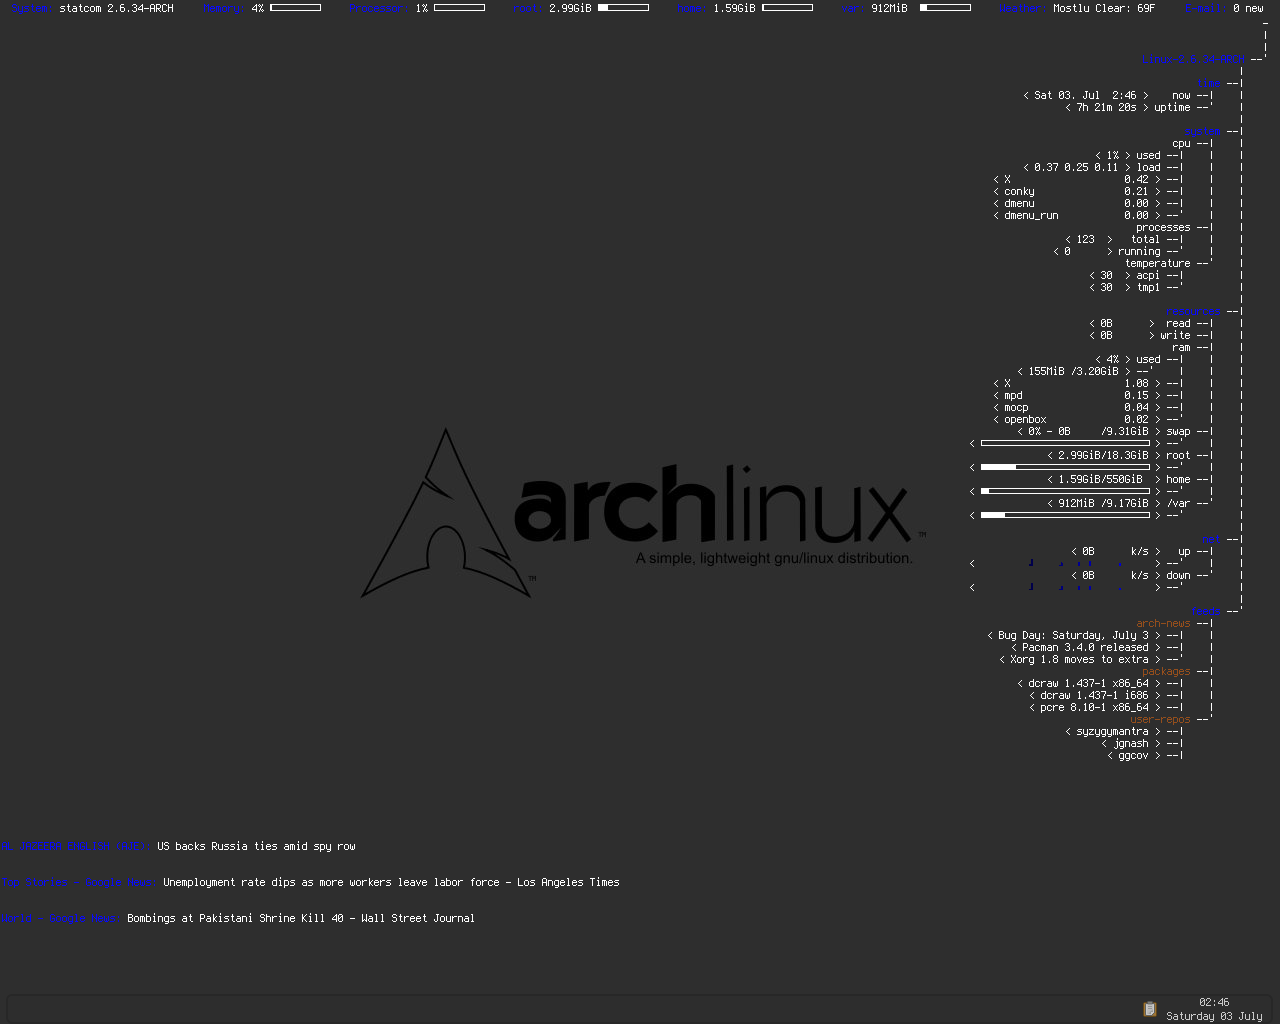
Task: Click the 'AL JAZEERA ENGLISH (AJE):' feed label
Action: pos(76,846)
